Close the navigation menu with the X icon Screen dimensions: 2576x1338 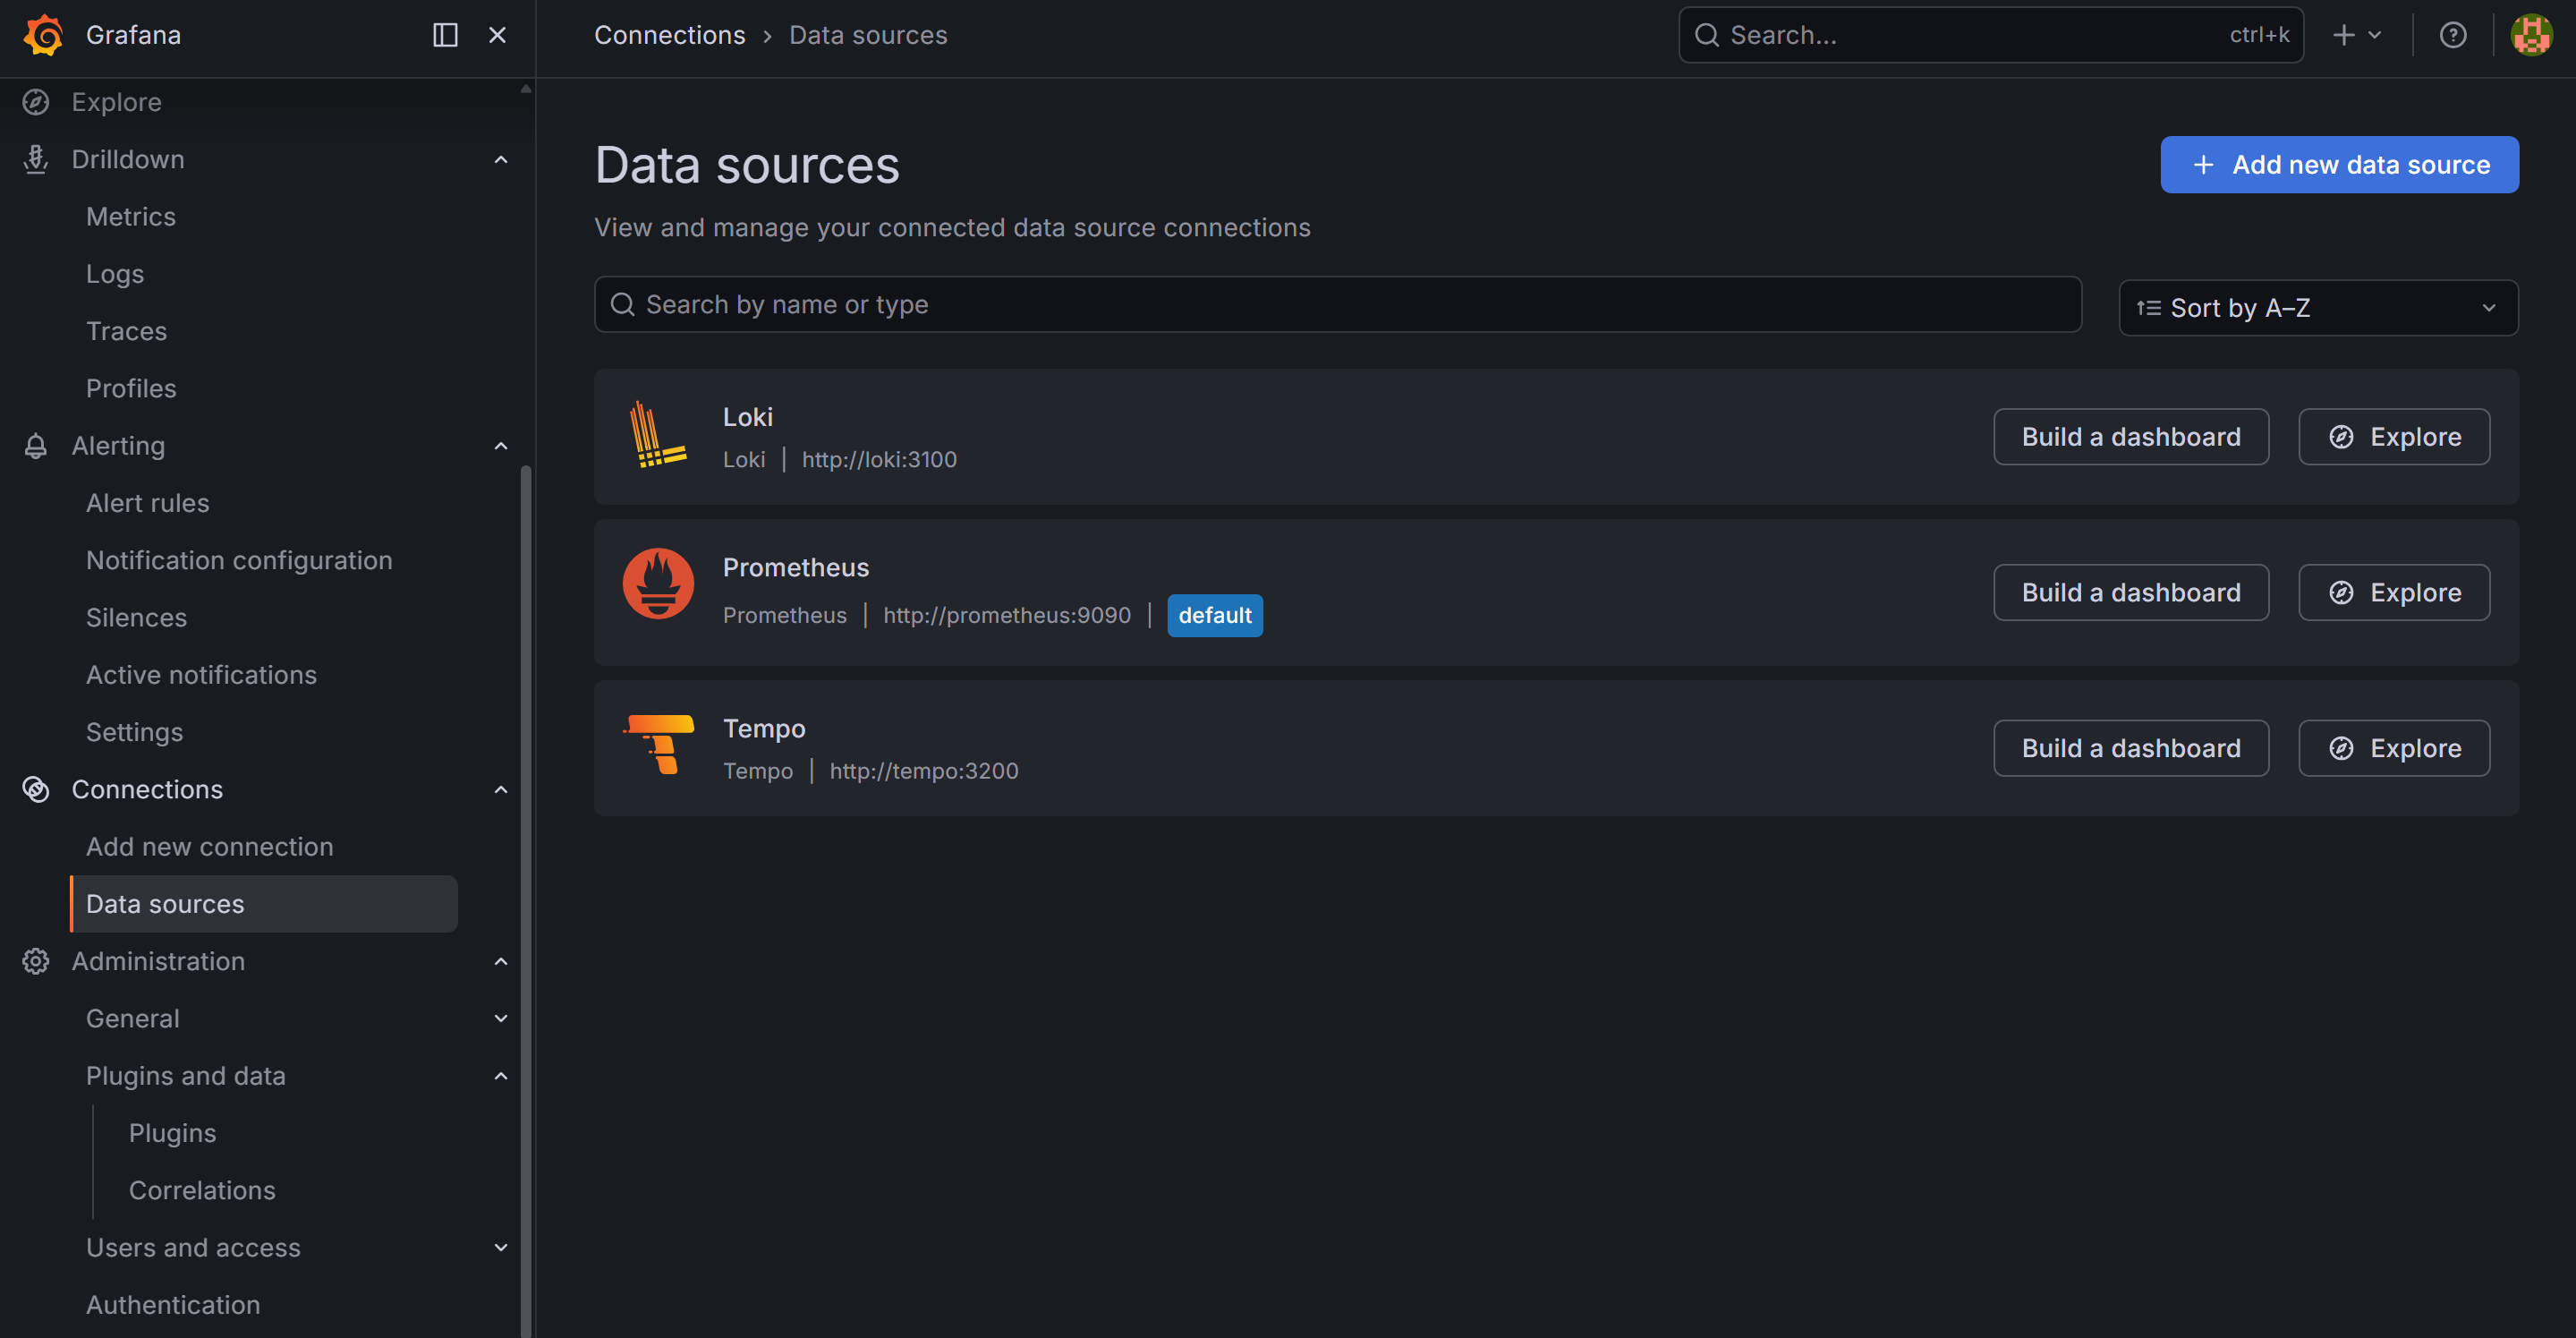[497, 35]
